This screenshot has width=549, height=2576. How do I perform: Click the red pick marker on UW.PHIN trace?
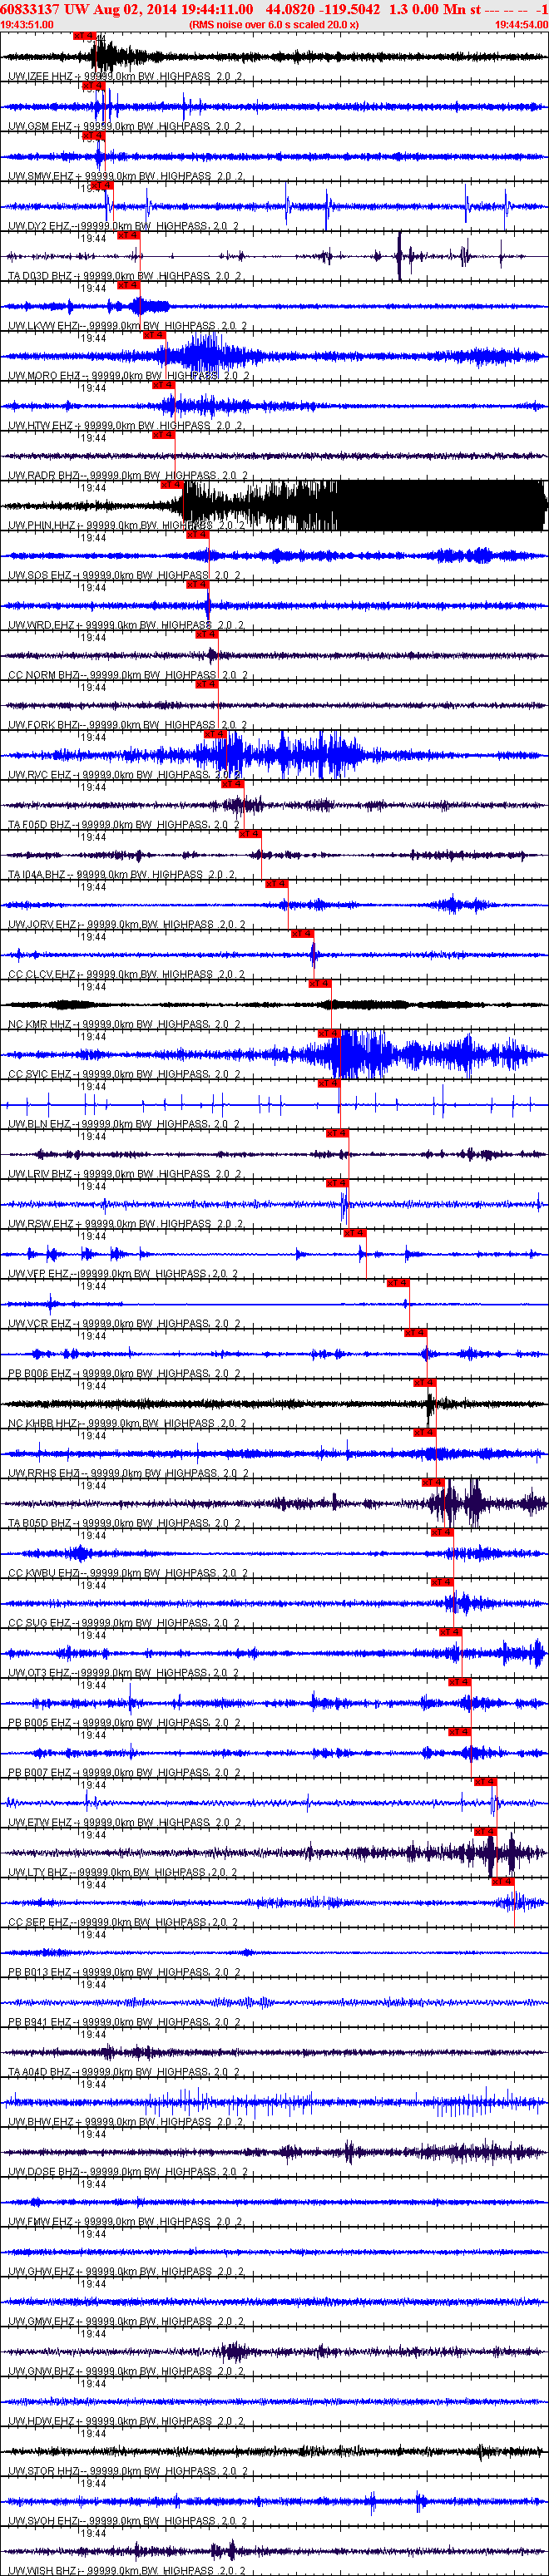tap(171, 485)
